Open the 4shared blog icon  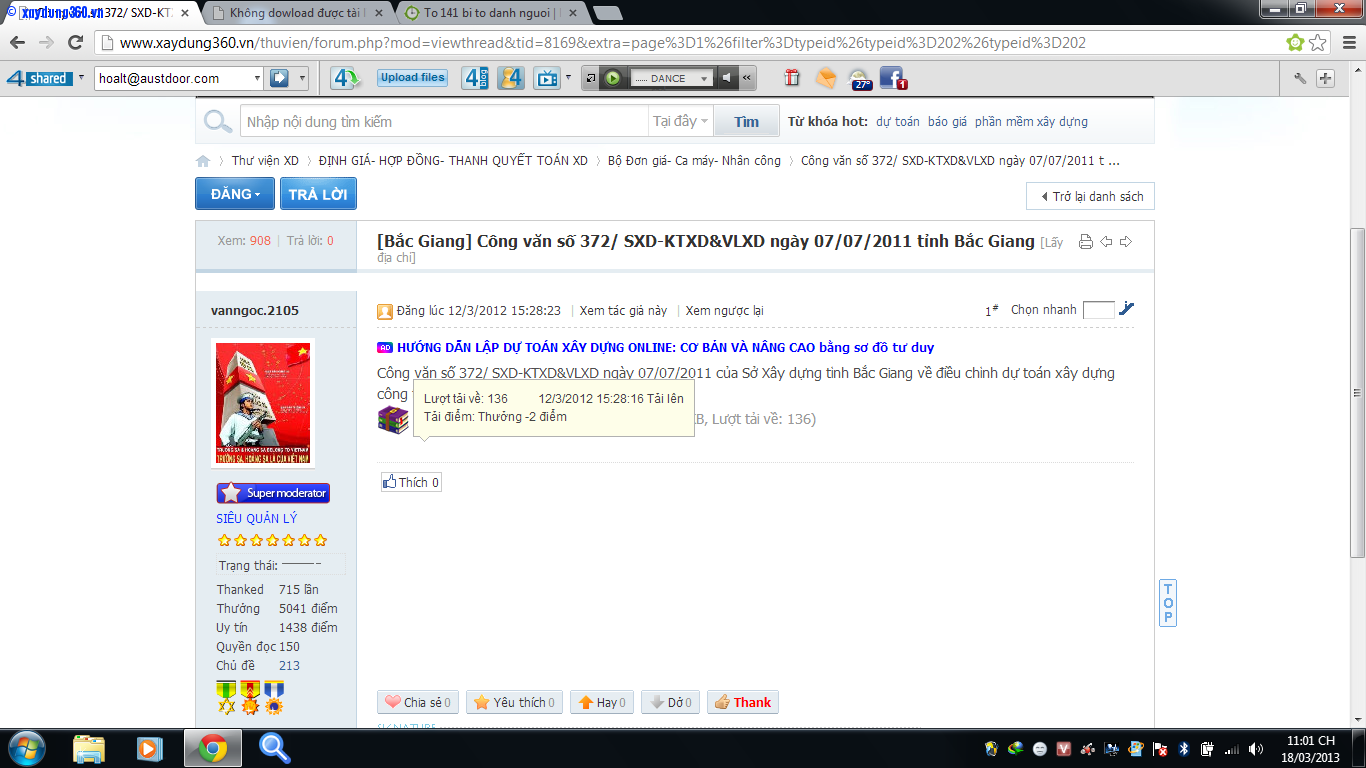click(x=475, y=78)
